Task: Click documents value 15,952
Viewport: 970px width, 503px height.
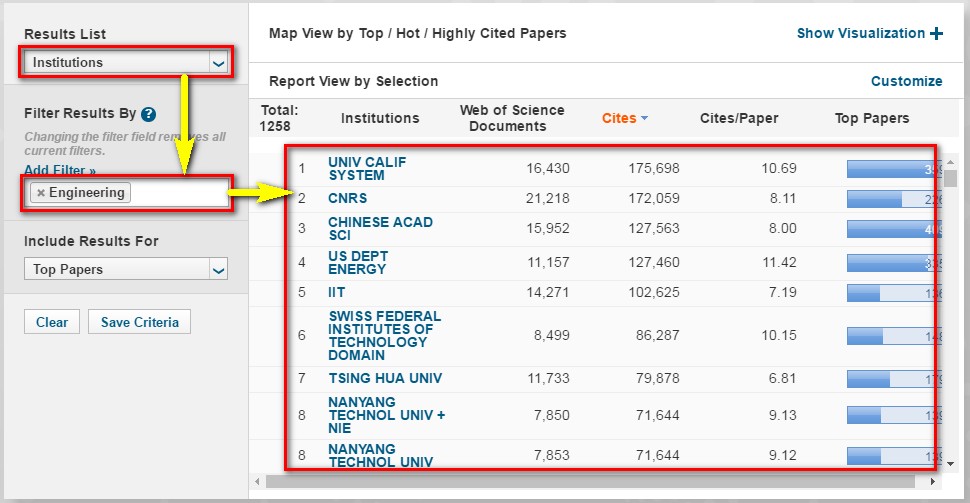Action: pos(548,228)
